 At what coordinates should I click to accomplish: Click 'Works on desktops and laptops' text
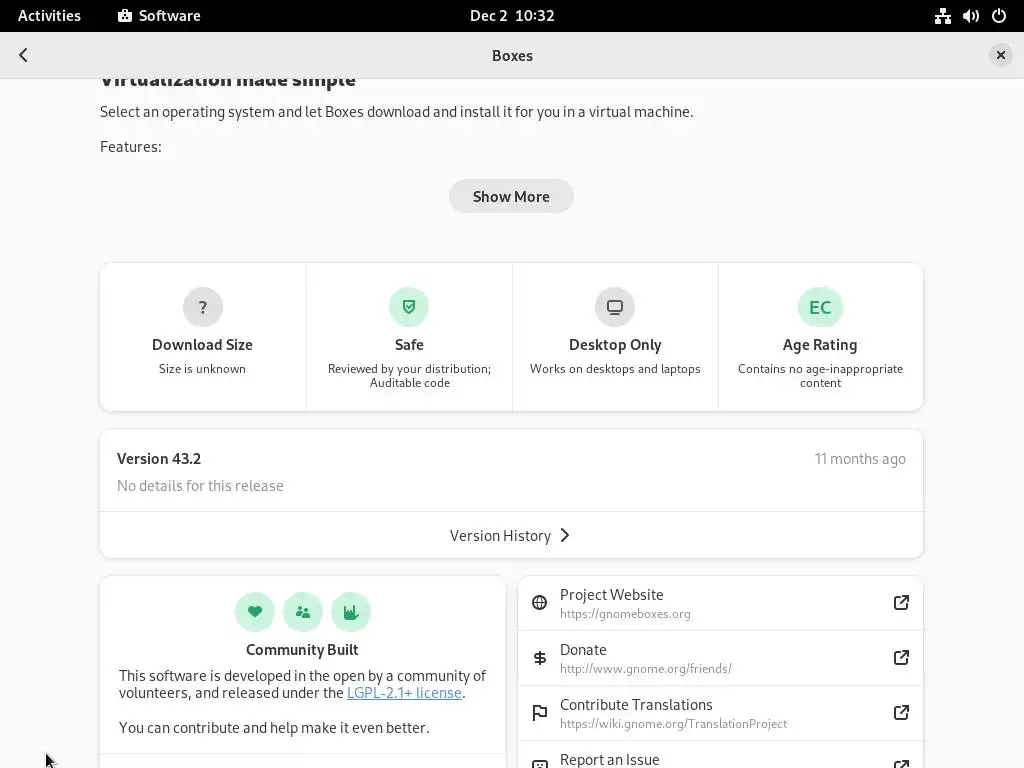(615, 369)
